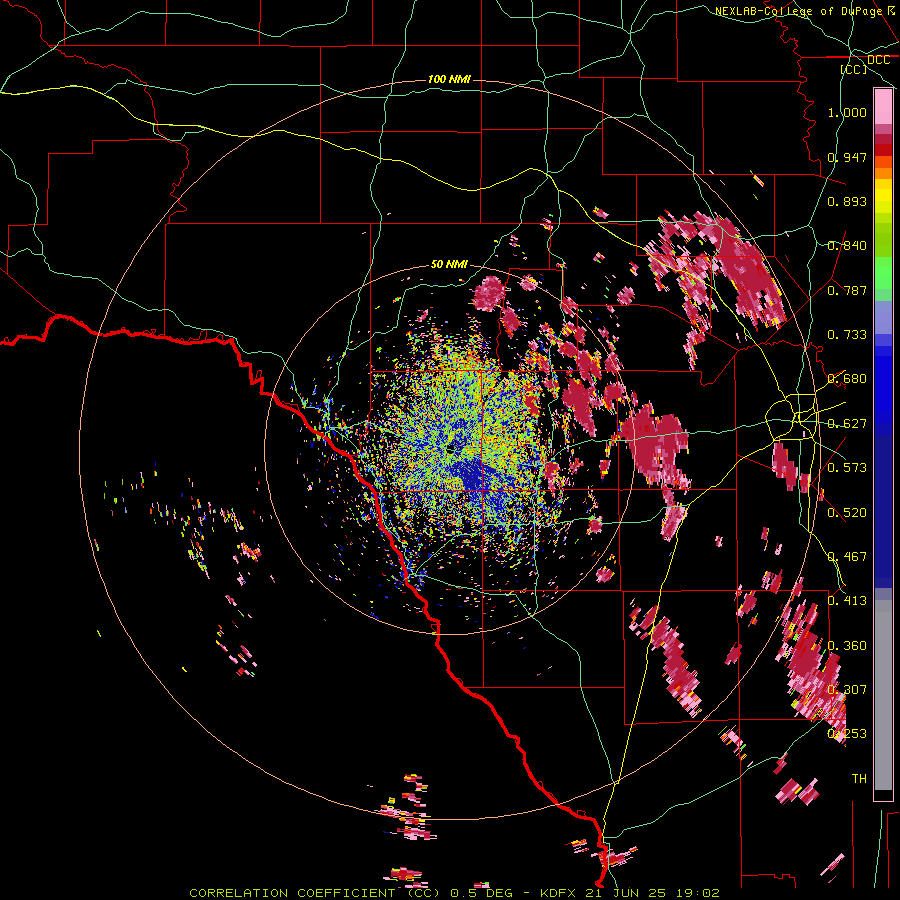Viewport: 900px width, 900px height.
Task: Select the 0.307 legend value
Action: (847, 690)
